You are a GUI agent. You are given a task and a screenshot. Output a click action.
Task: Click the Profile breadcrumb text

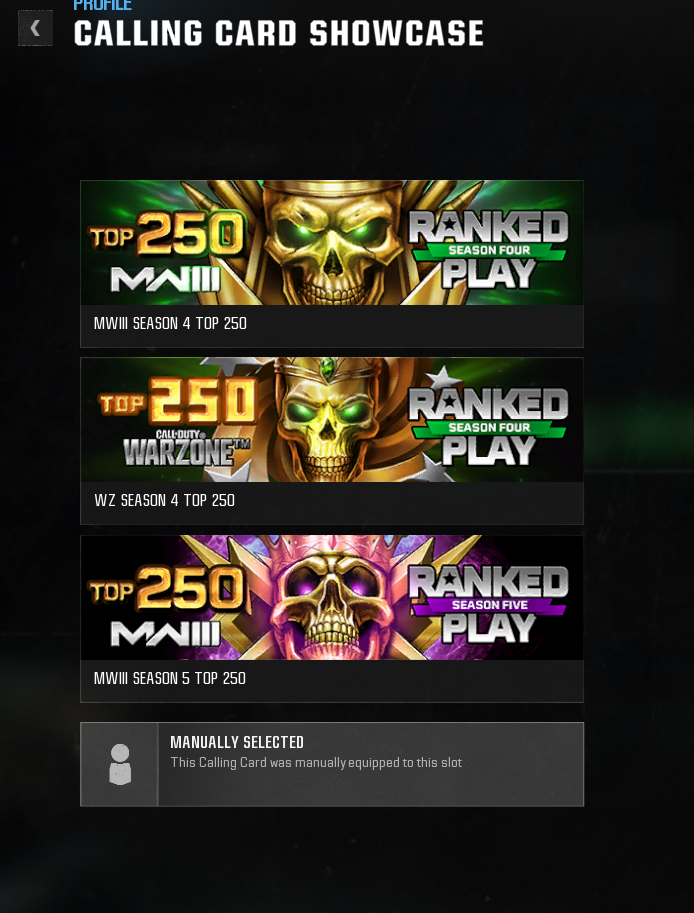[102, 6]
